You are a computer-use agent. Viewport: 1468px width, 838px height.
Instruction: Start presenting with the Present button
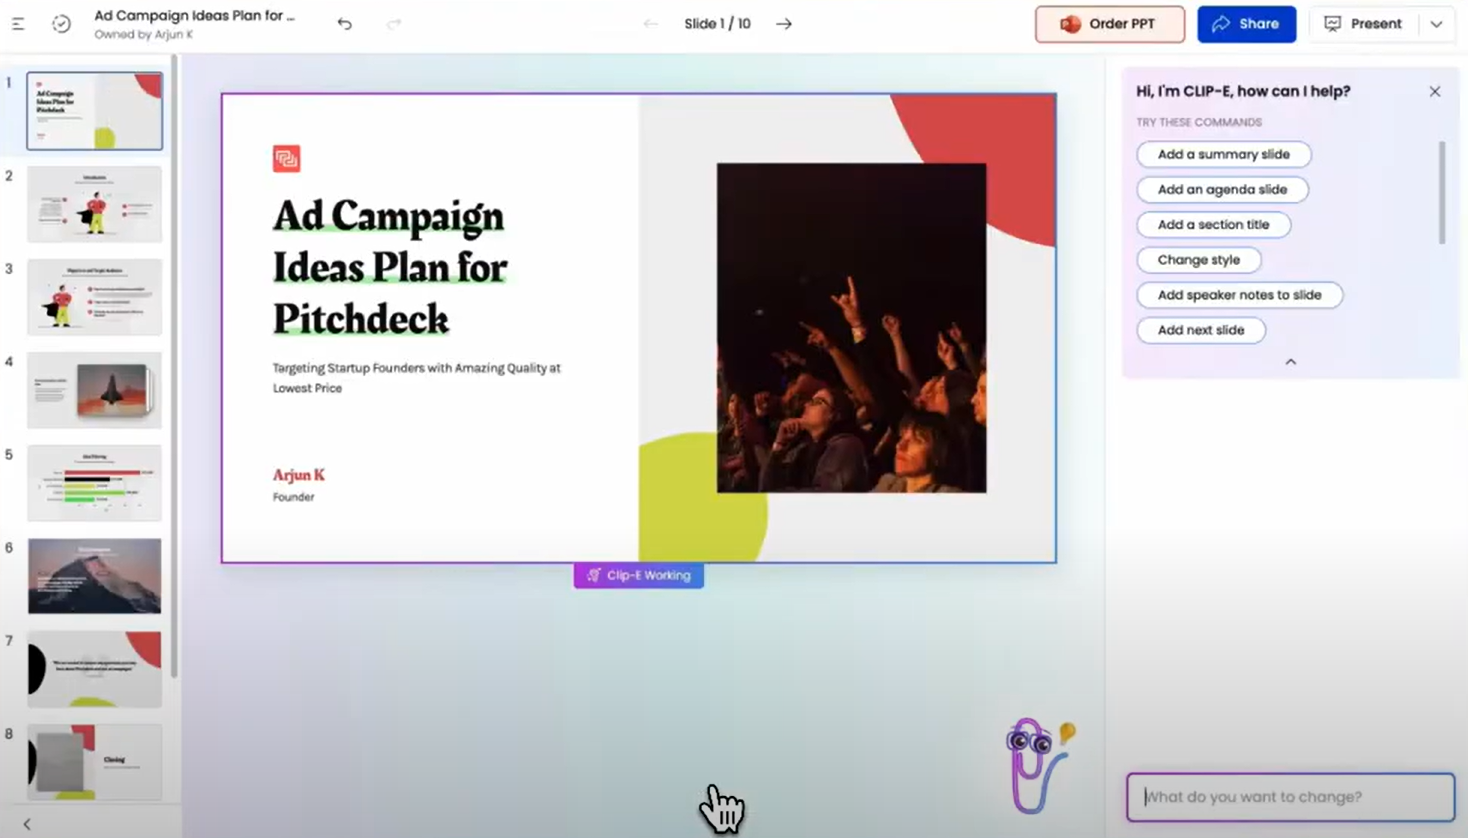click(x=1363, y=24)
